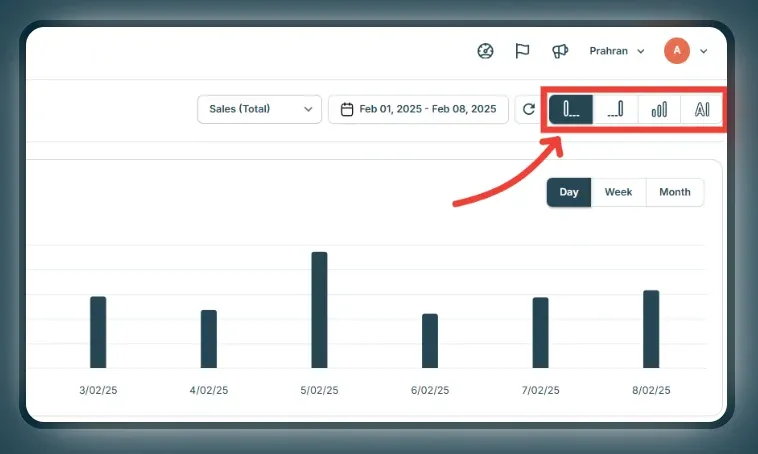Click the bar for 3/02/25
This screenshot has width=758, height=454.
click(98, 332)
